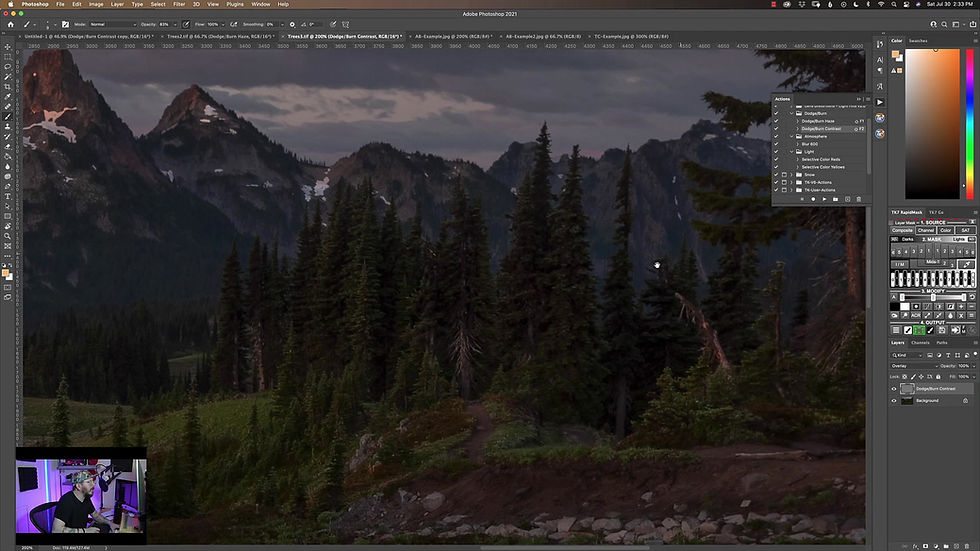Viewport: 980px width, 551px height.
Task: Click the lock position icon in Layers
Action: 921,377
